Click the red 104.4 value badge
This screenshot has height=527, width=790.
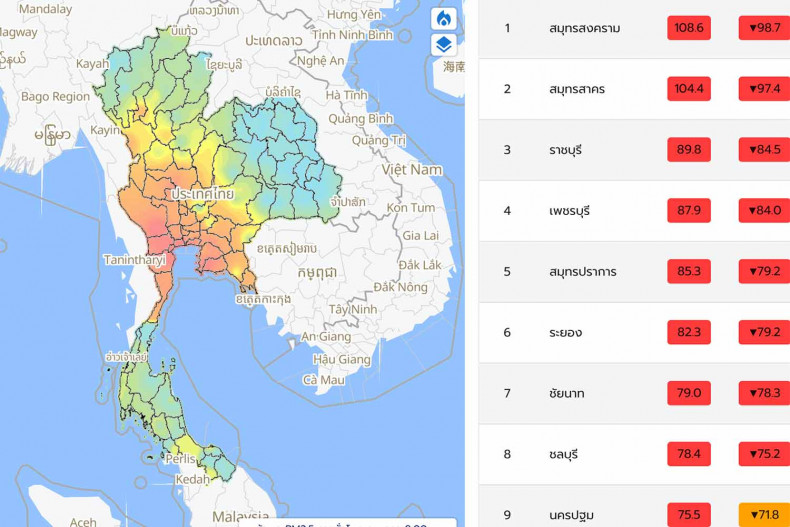[689, 89]
